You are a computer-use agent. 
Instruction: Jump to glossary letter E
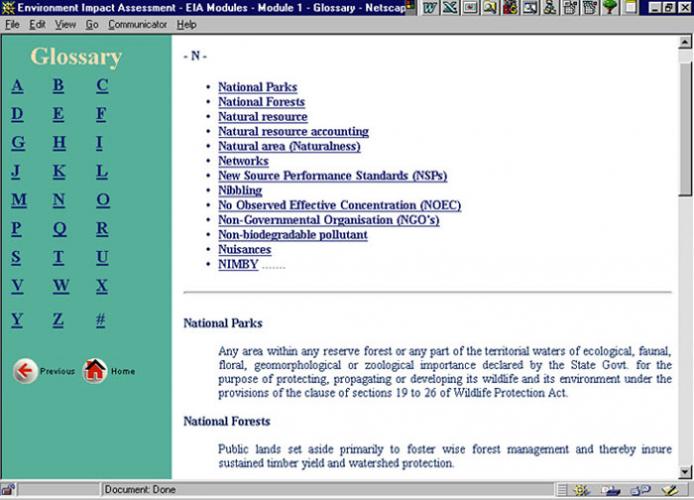click(x=58, y=114)
